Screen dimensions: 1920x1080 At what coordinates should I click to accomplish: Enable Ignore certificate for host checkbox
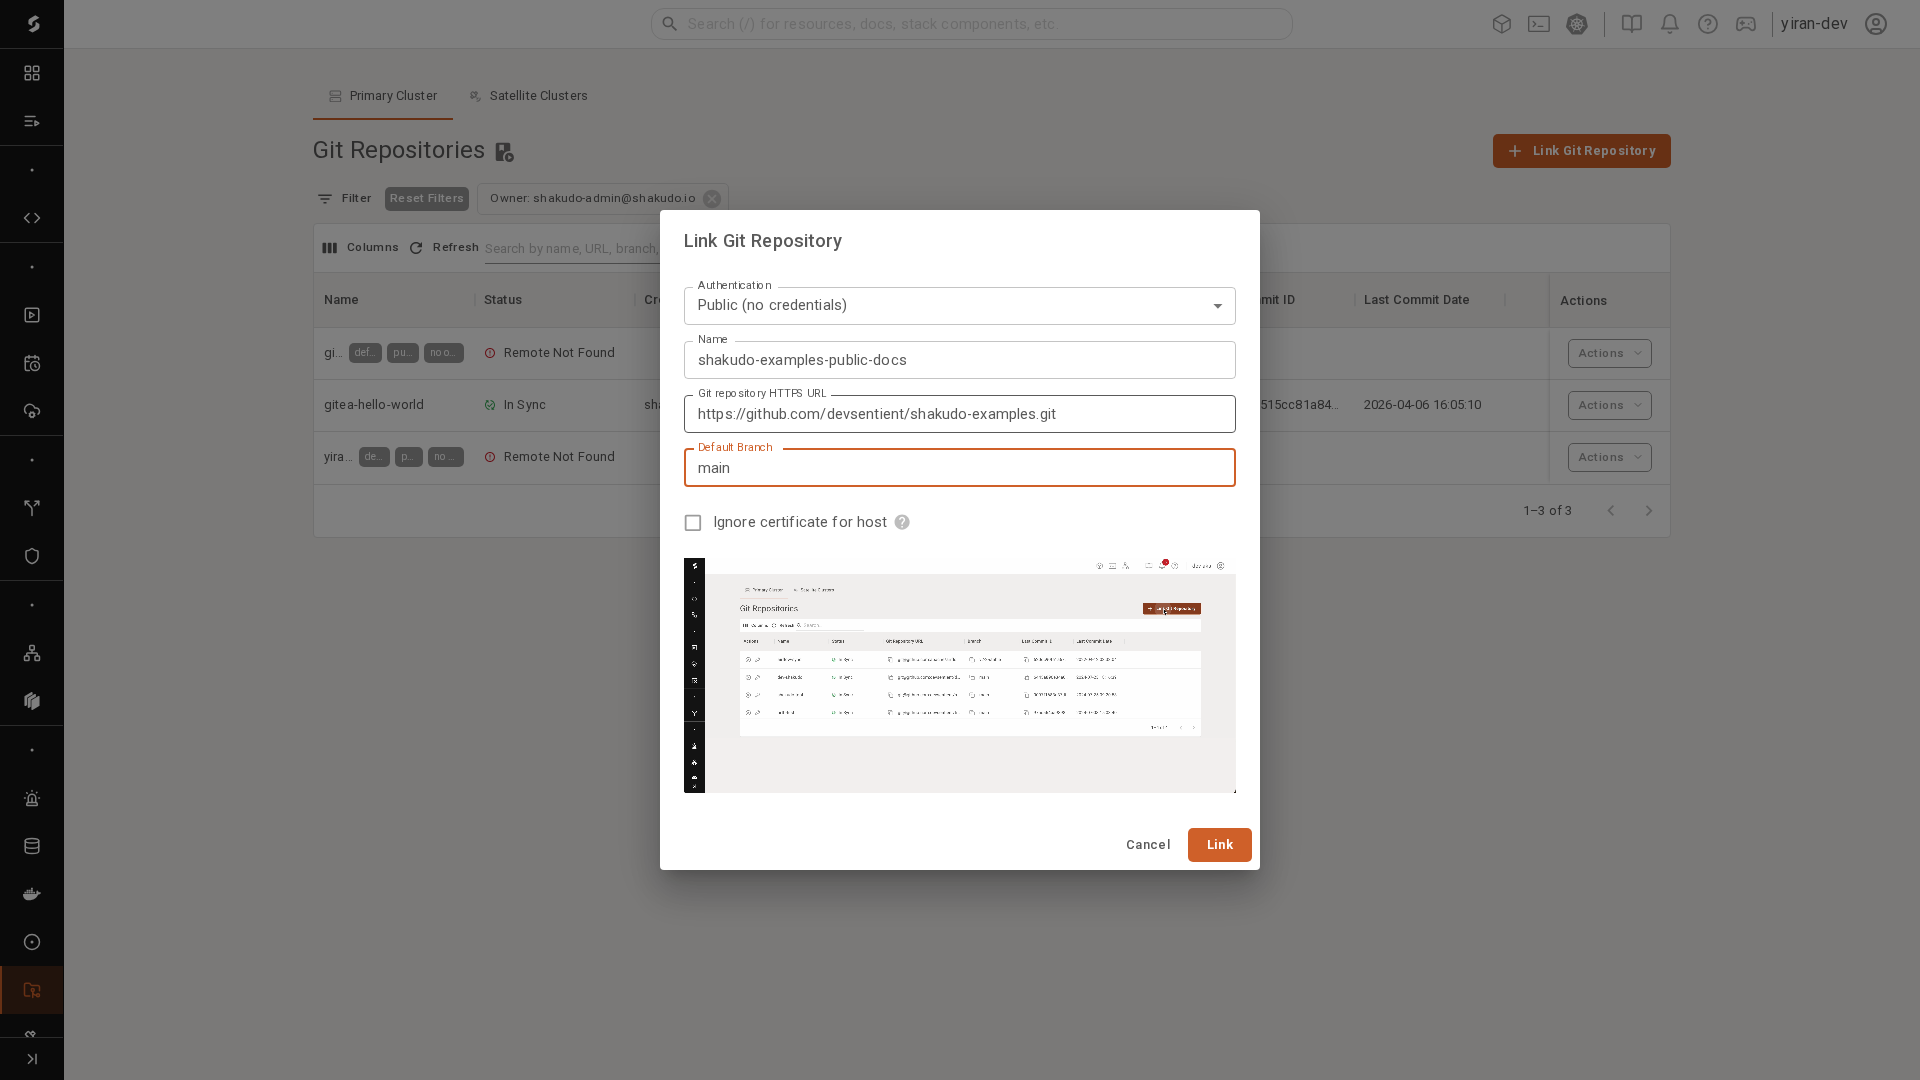693,523
